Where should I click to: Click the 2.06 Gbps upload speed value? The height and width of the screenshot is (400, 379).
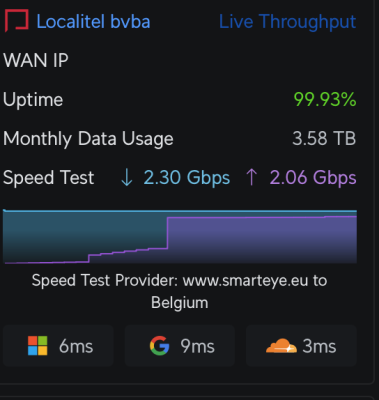pyautogui.click(x=313, y=178)
